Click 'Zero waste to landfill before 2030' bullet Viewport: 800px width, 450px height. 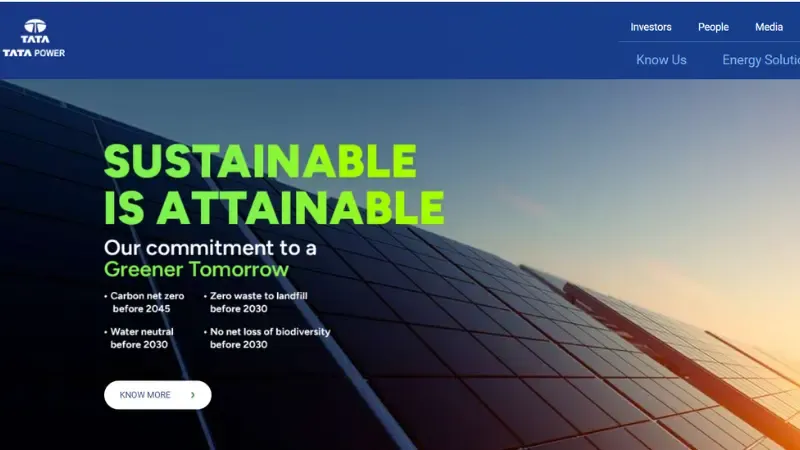click(256, 302)
